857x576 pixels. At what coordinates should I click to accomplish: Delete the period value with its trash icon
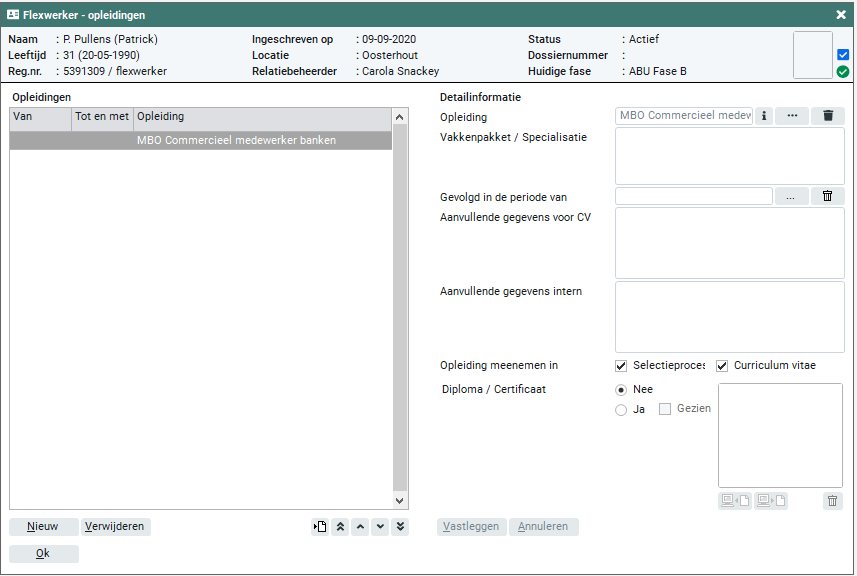tap(828, 196)
